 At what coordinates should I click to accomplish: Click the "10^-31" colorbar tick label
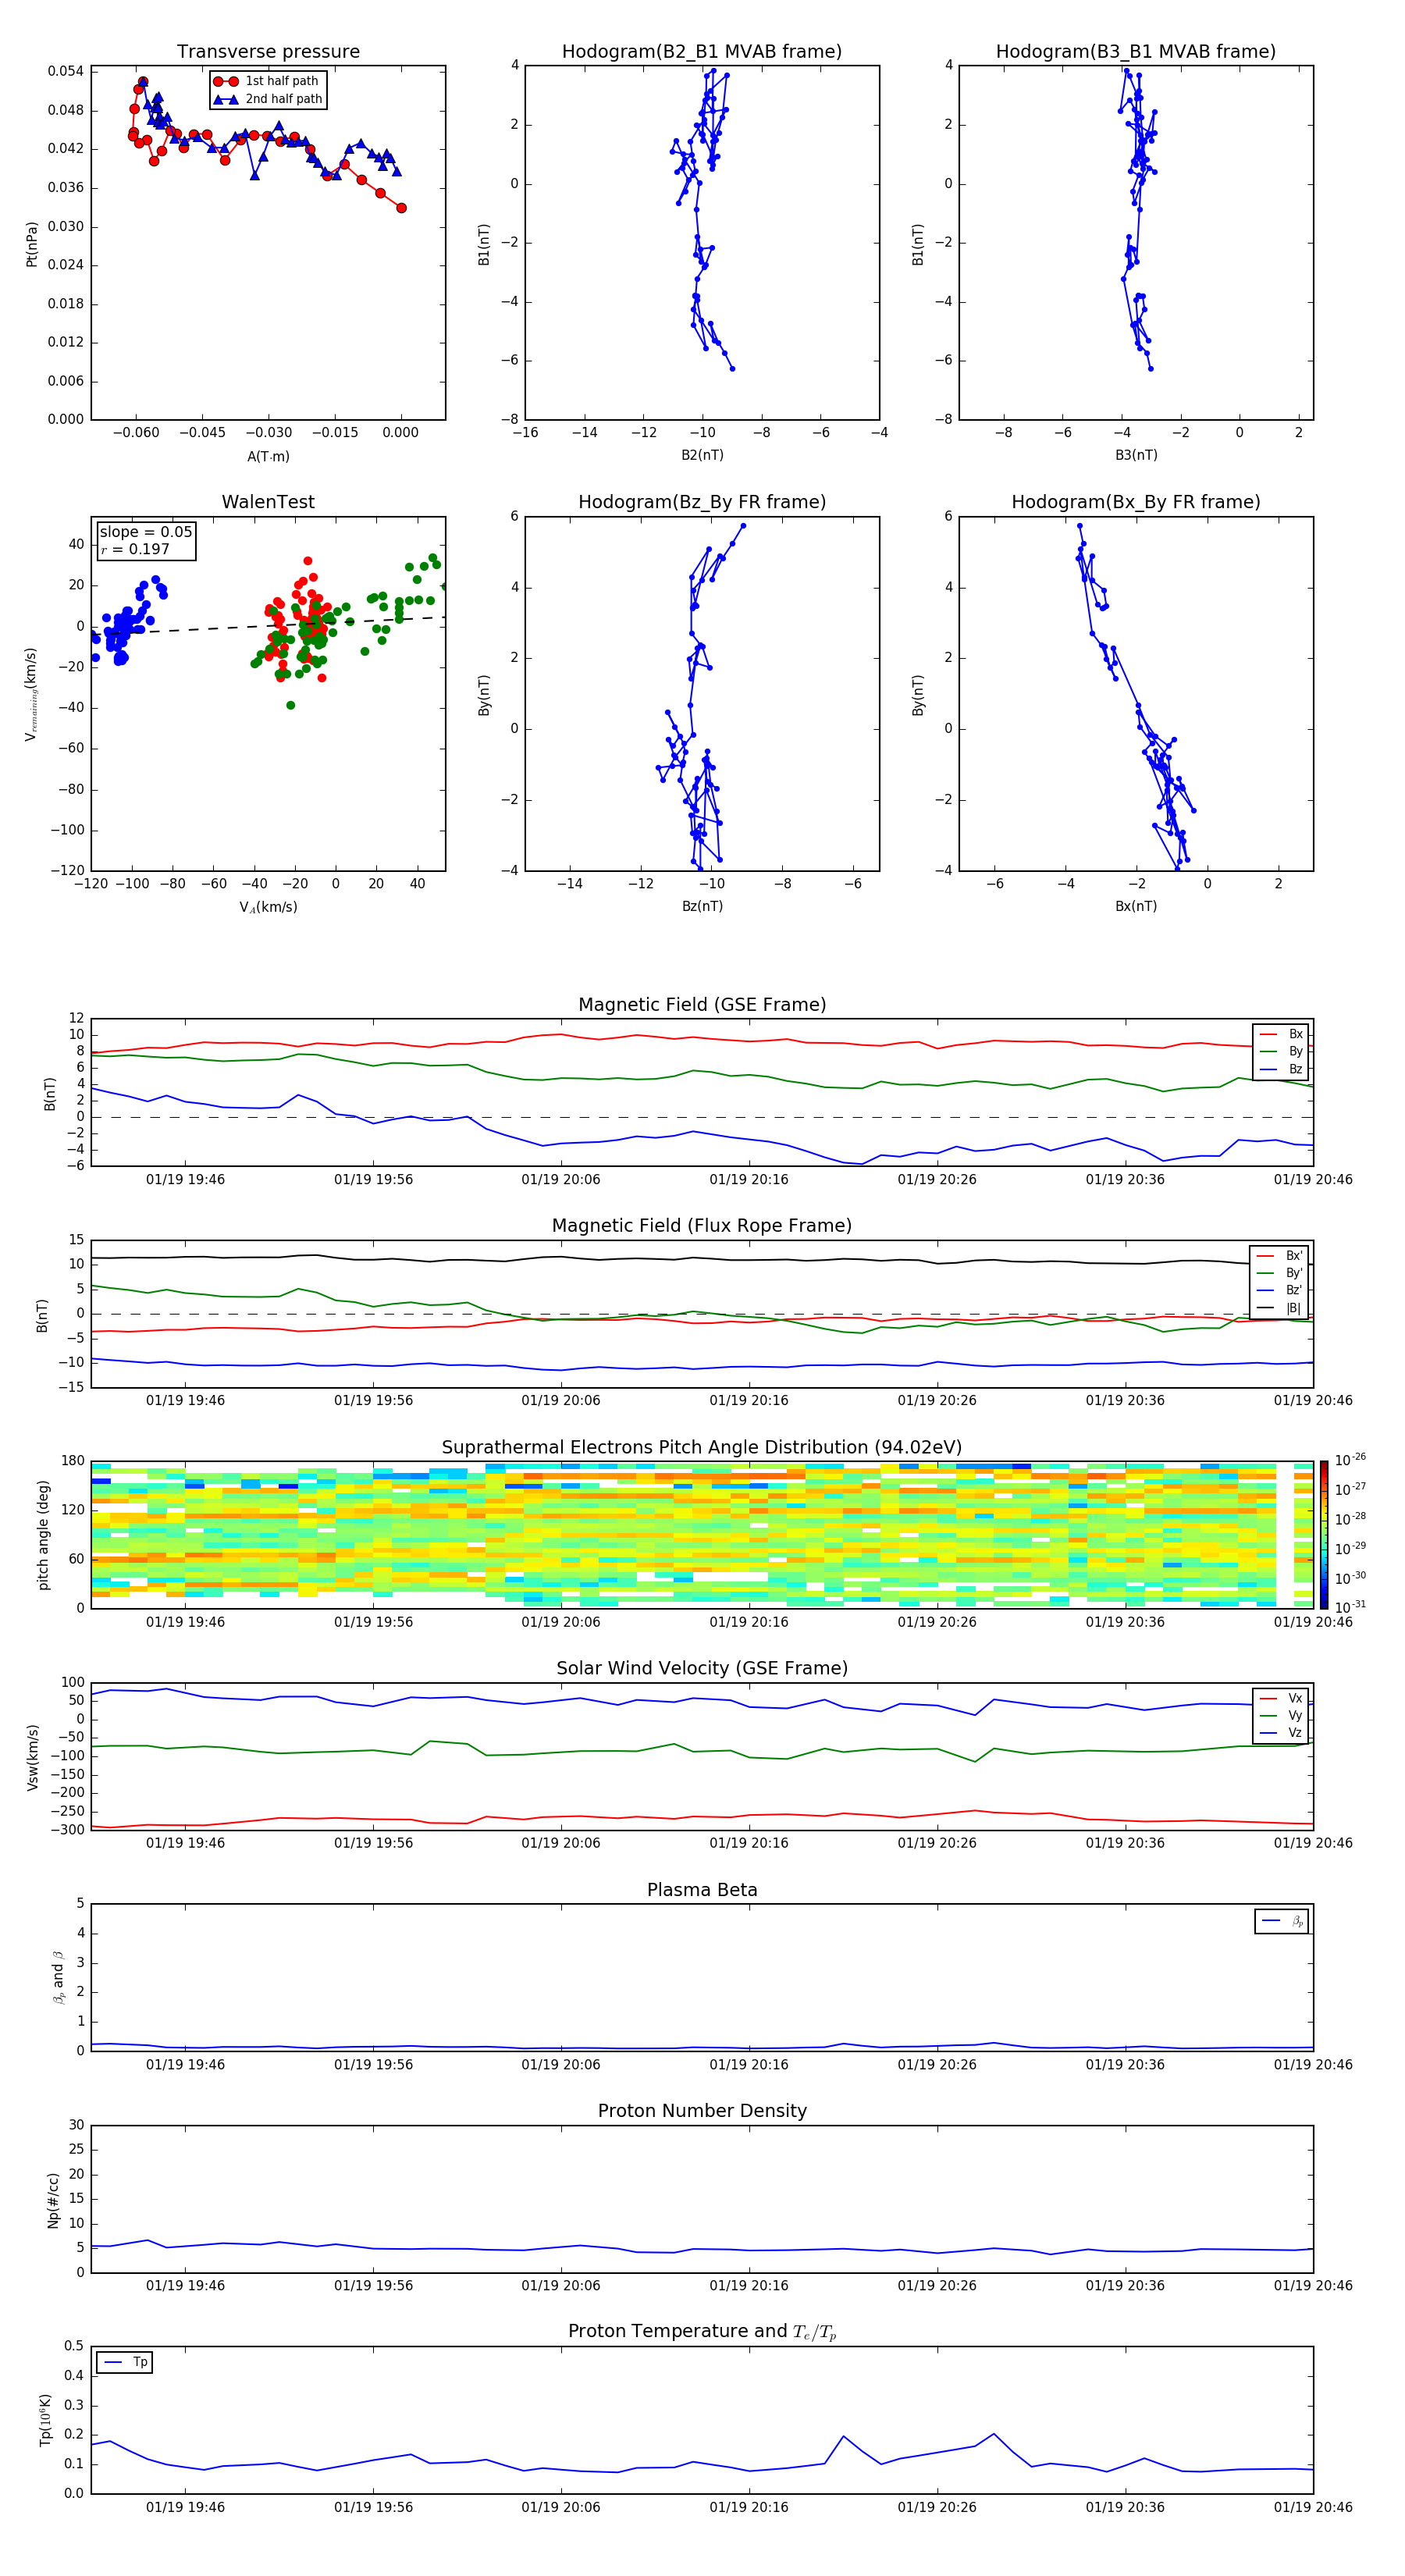pos(1350,1607)
